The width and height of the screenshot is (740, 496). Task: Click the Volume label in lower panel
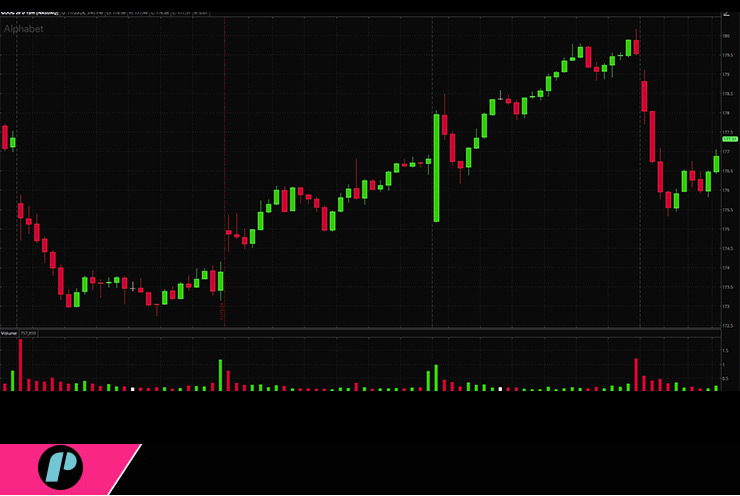(x=9, y=332)
